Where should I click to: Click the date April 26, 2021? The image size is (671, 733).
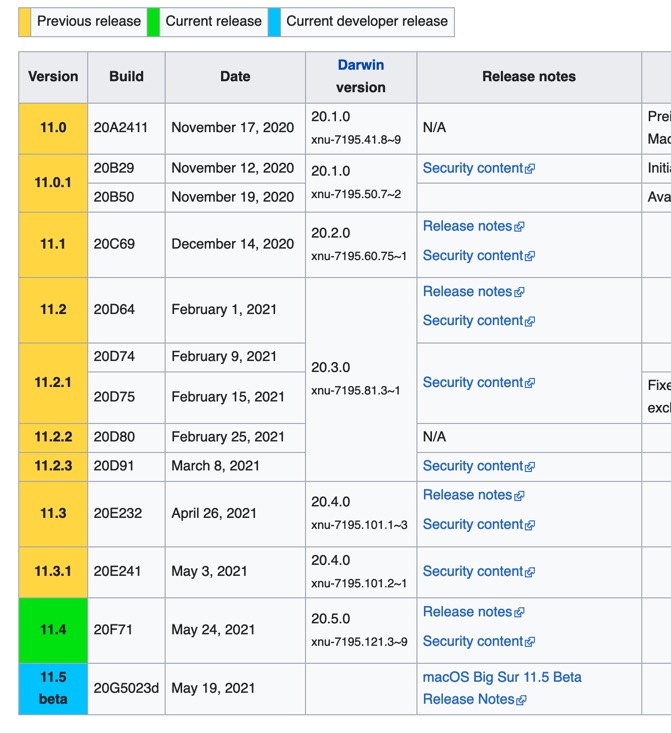pyautogui.click(x=214, y=513)
